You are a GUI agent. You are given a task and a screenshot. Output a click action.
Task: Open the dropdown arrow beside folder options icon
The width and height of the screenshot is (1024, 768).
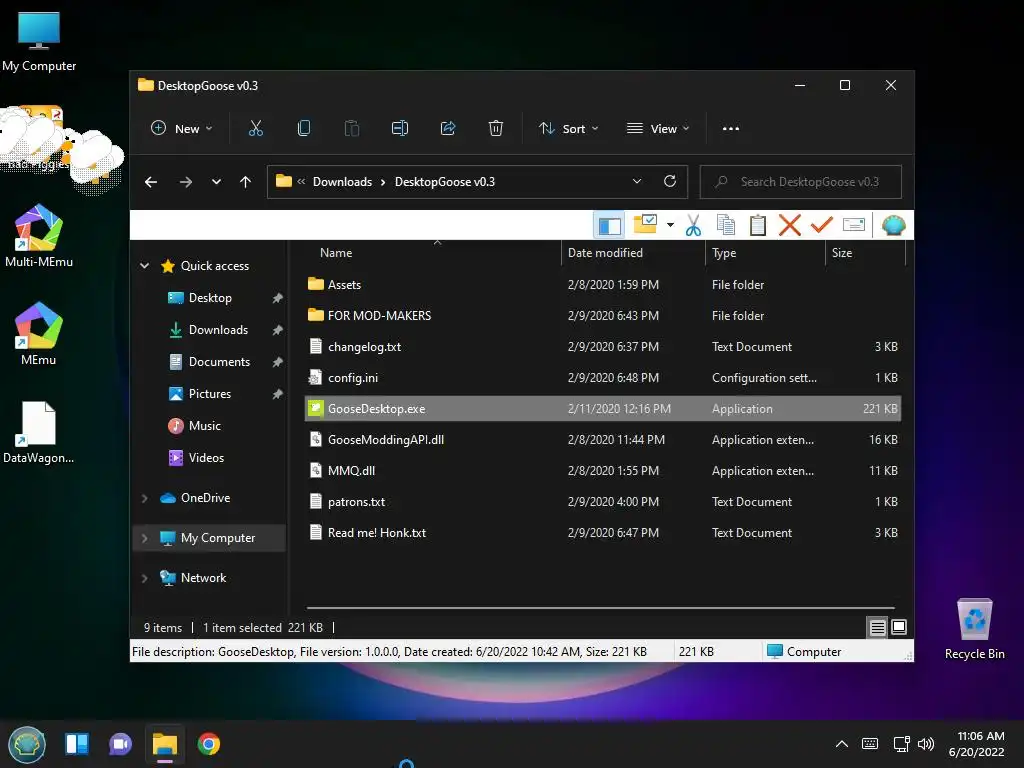[x=670, y=225]
